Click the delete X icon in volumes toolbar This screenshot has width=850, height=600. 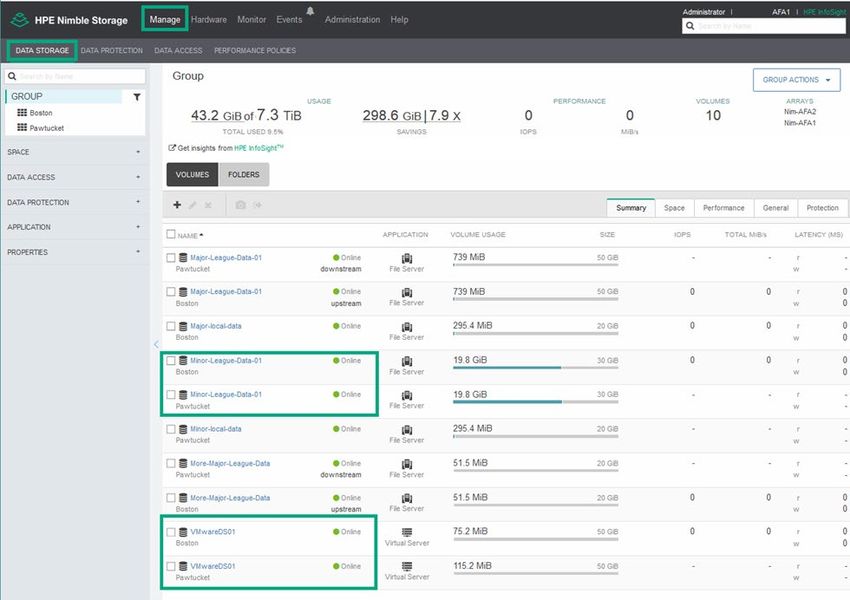(208, 205)
